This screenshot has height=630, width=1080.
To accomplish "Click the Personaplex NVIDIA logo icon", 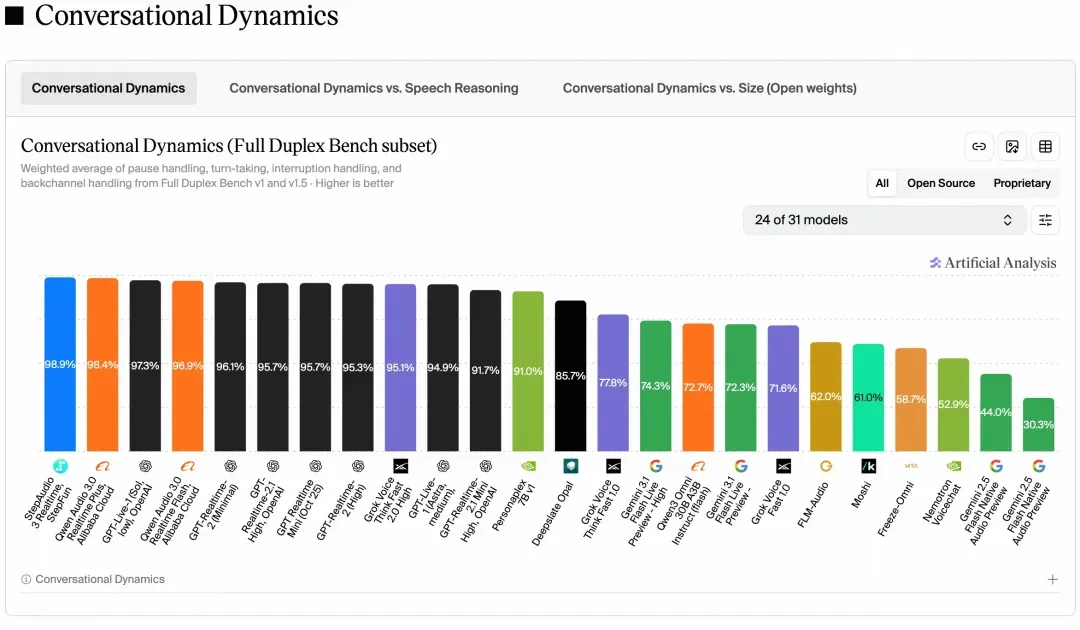I will pyautogui.click(x=528, y=466).
